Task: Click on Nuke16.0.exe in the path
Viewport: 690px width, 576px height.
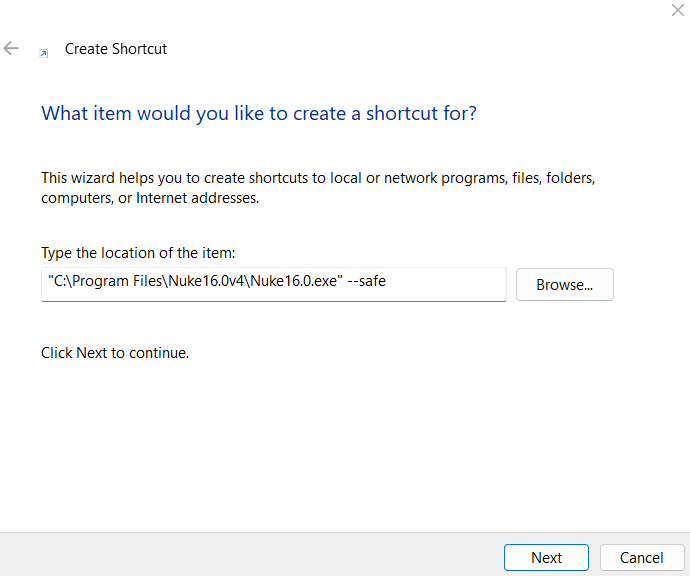Action: (296, 283)
